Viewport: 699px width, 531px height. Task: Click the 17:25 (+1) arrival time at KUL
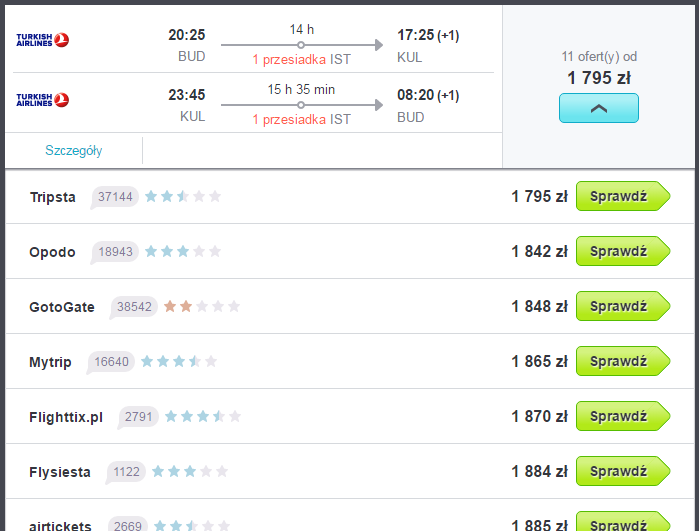click(428, 35)
